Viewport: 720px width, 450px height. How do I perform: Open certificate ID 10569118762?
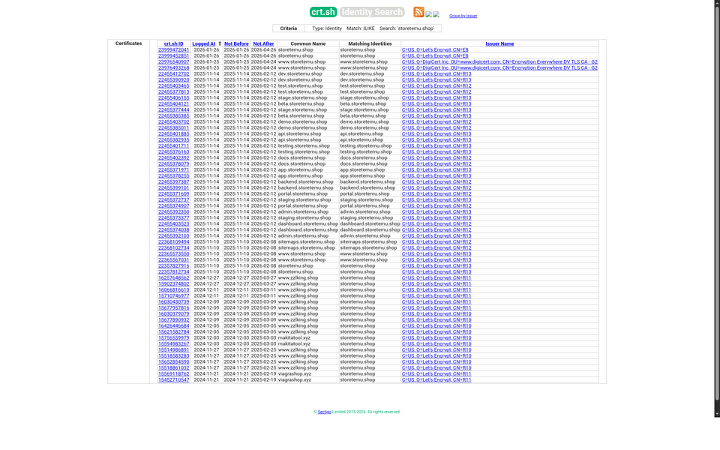(174, 375)
